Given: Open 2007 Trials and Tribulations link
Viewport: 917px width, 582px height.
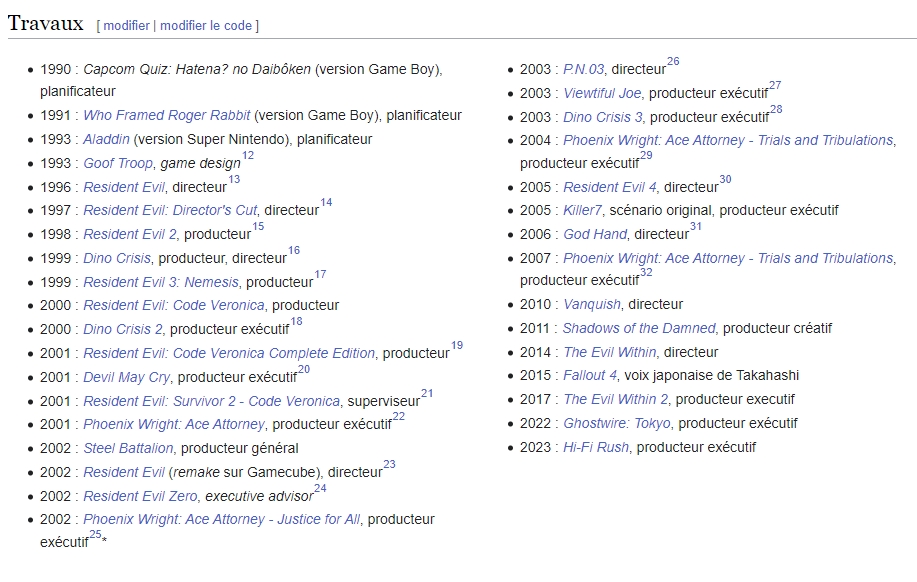Looking at the screenshot, I should (728, 258).
